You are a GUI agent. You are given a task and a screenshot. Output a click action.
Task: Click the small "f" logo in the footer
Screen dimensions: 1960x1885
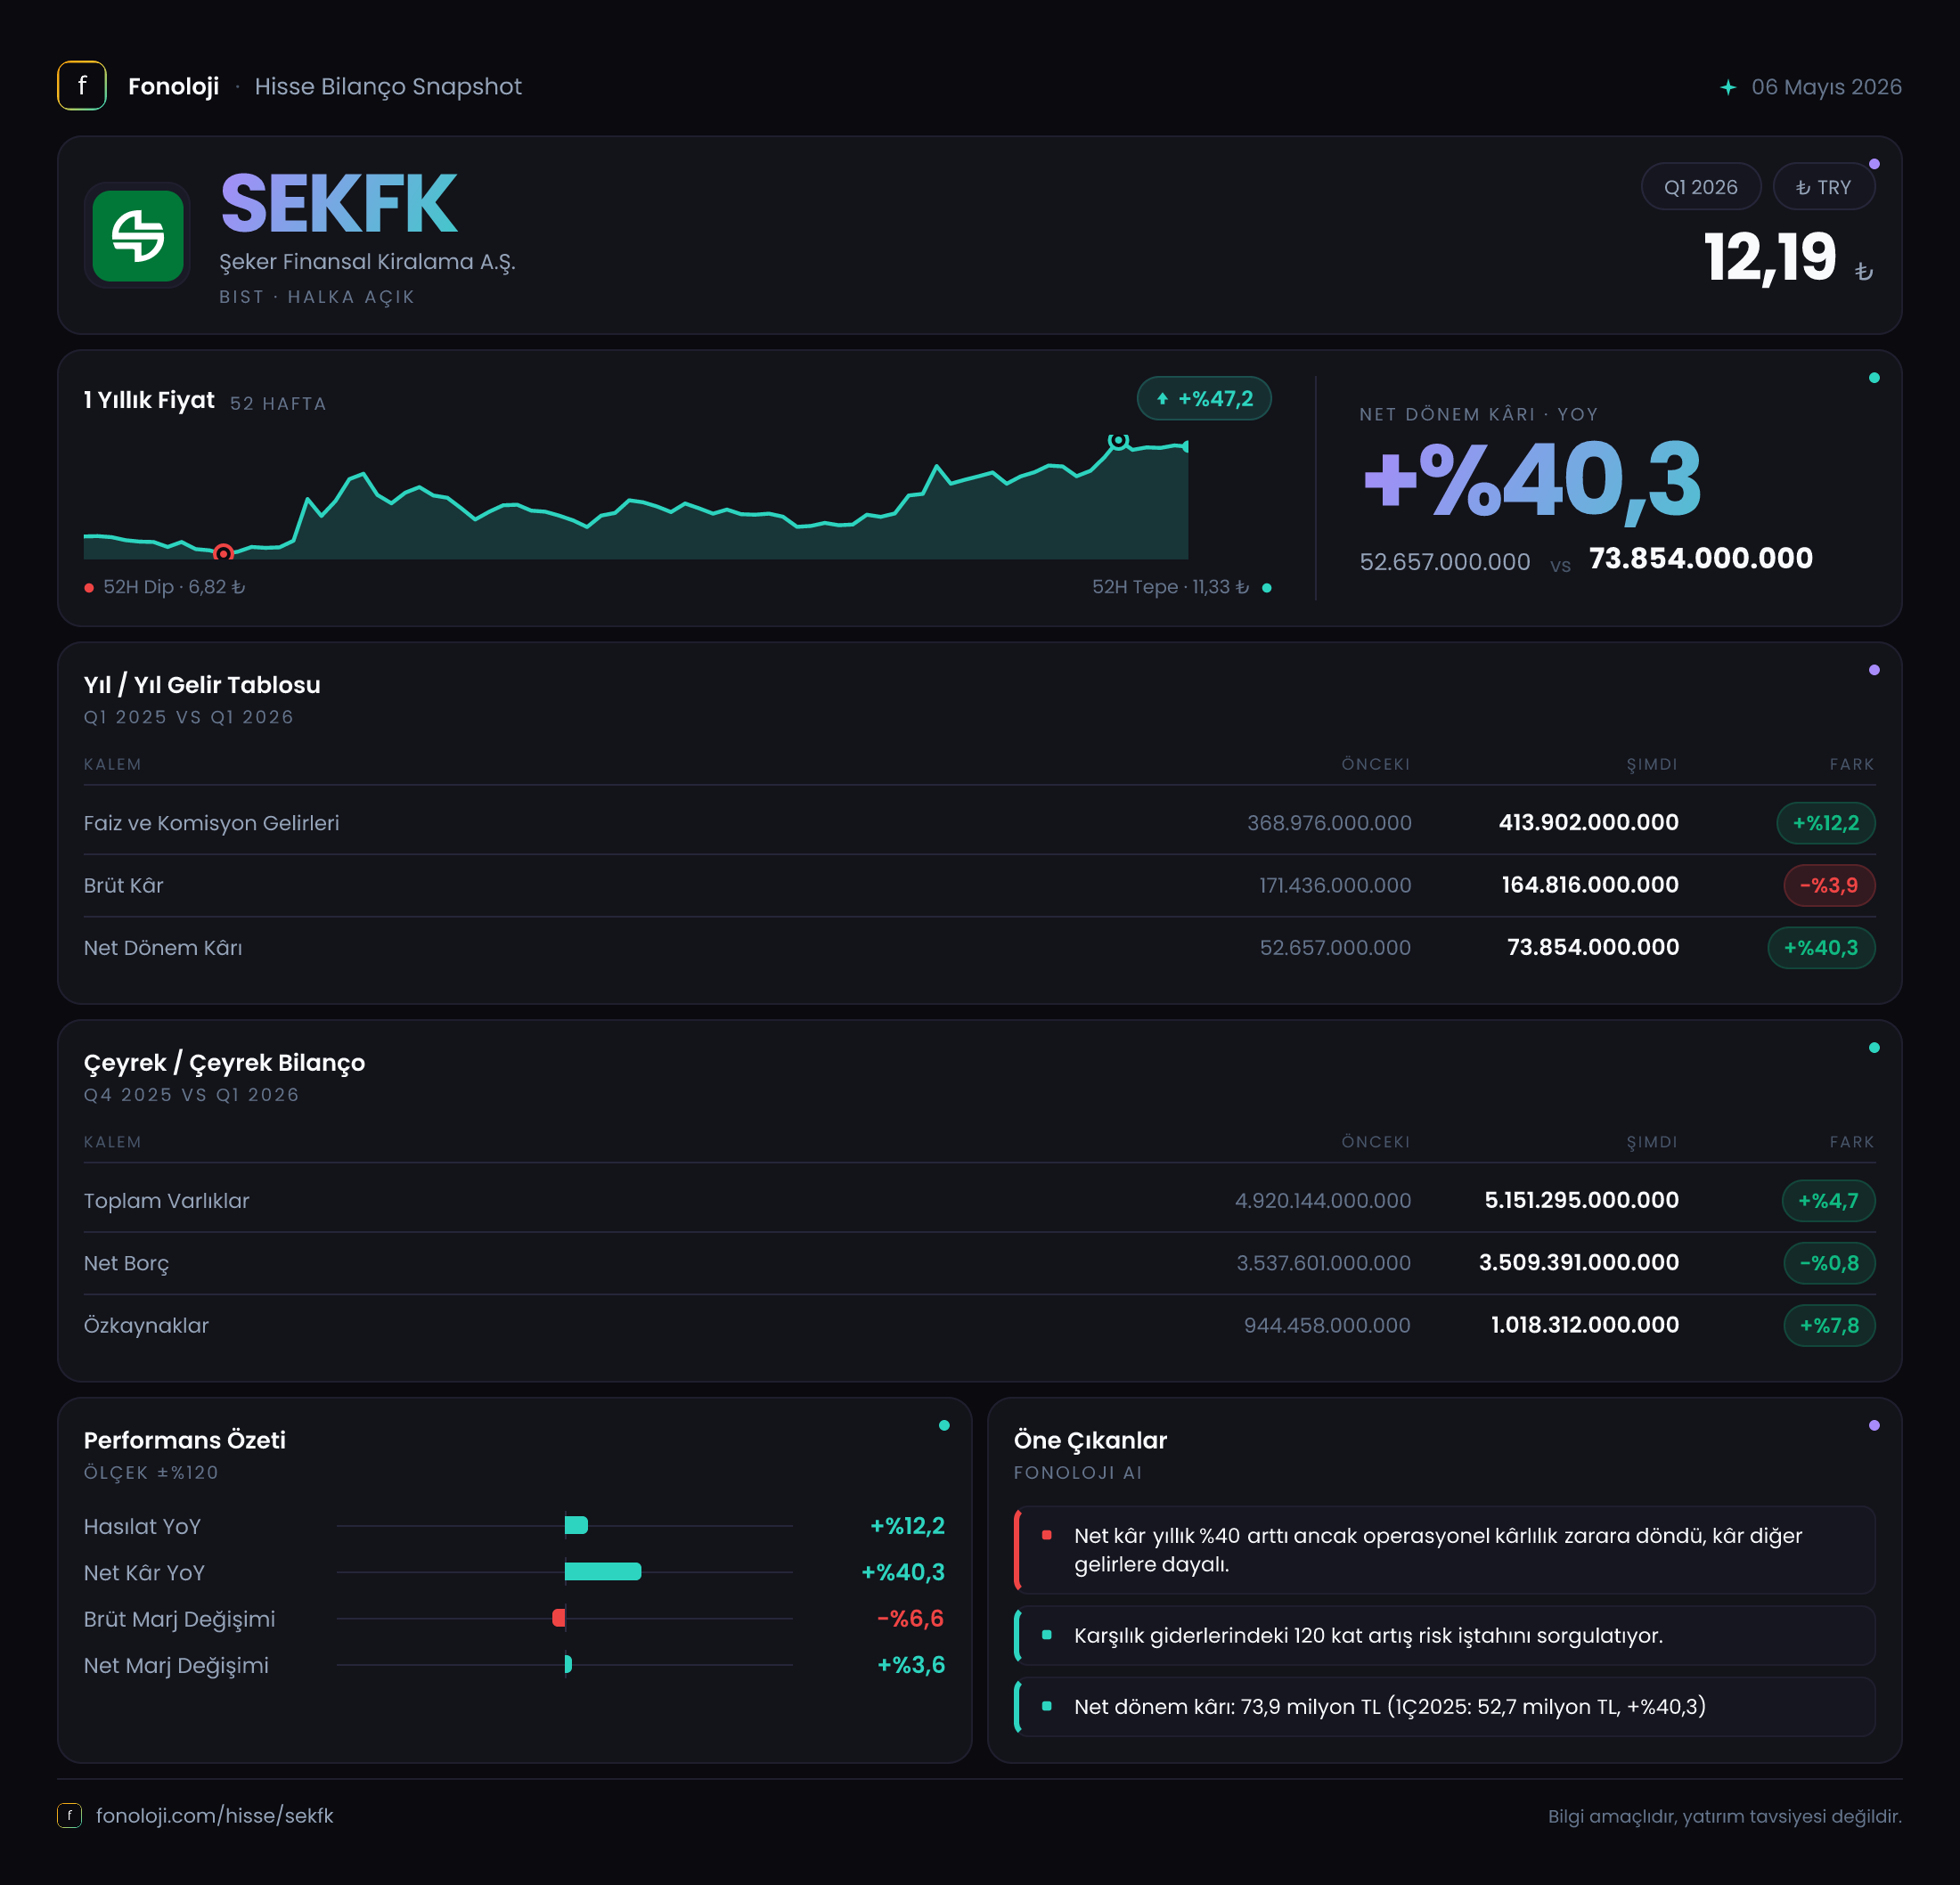69,1815
